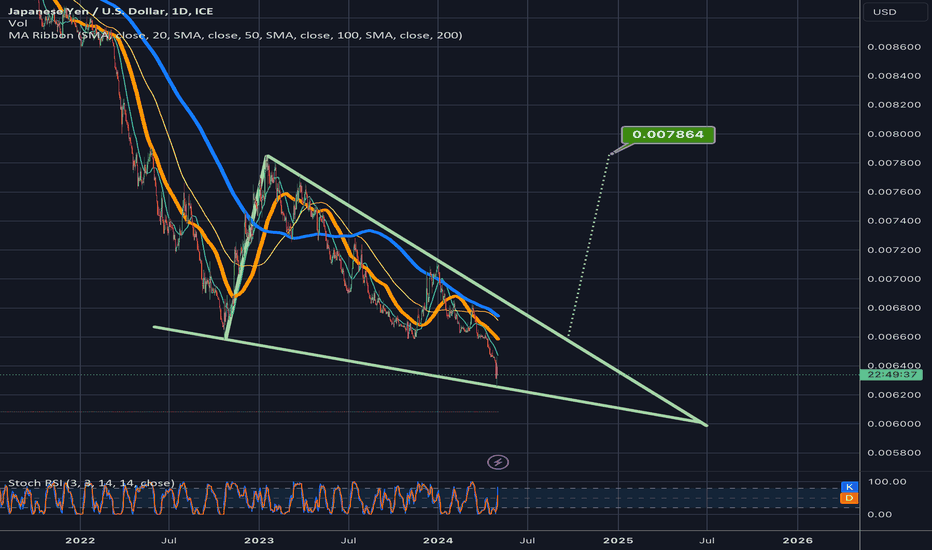
Task: Click the 0.006000 price axis value
Action: (894, 424)
